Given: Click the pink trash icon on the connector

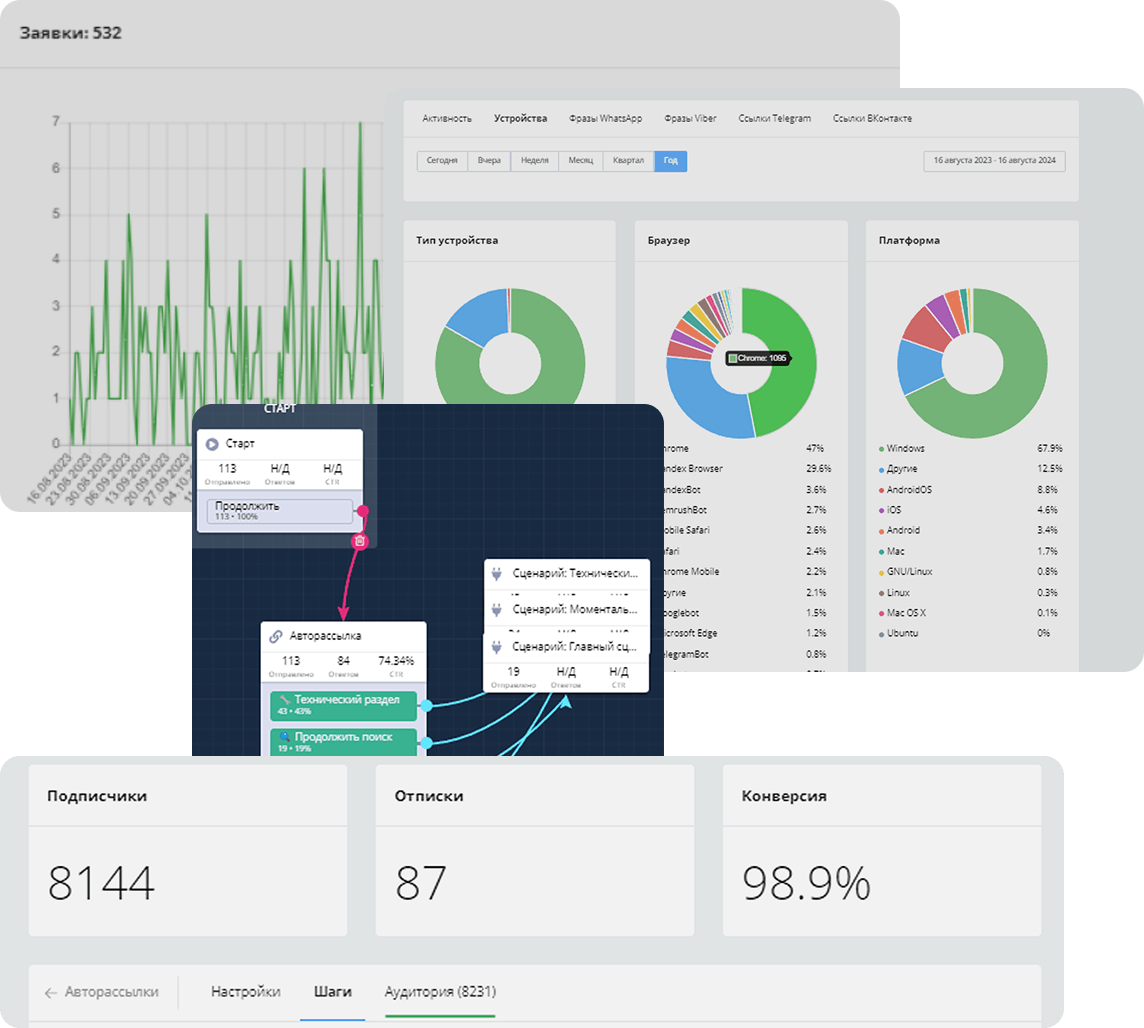Looking at the screenshot, I should 361,541.
